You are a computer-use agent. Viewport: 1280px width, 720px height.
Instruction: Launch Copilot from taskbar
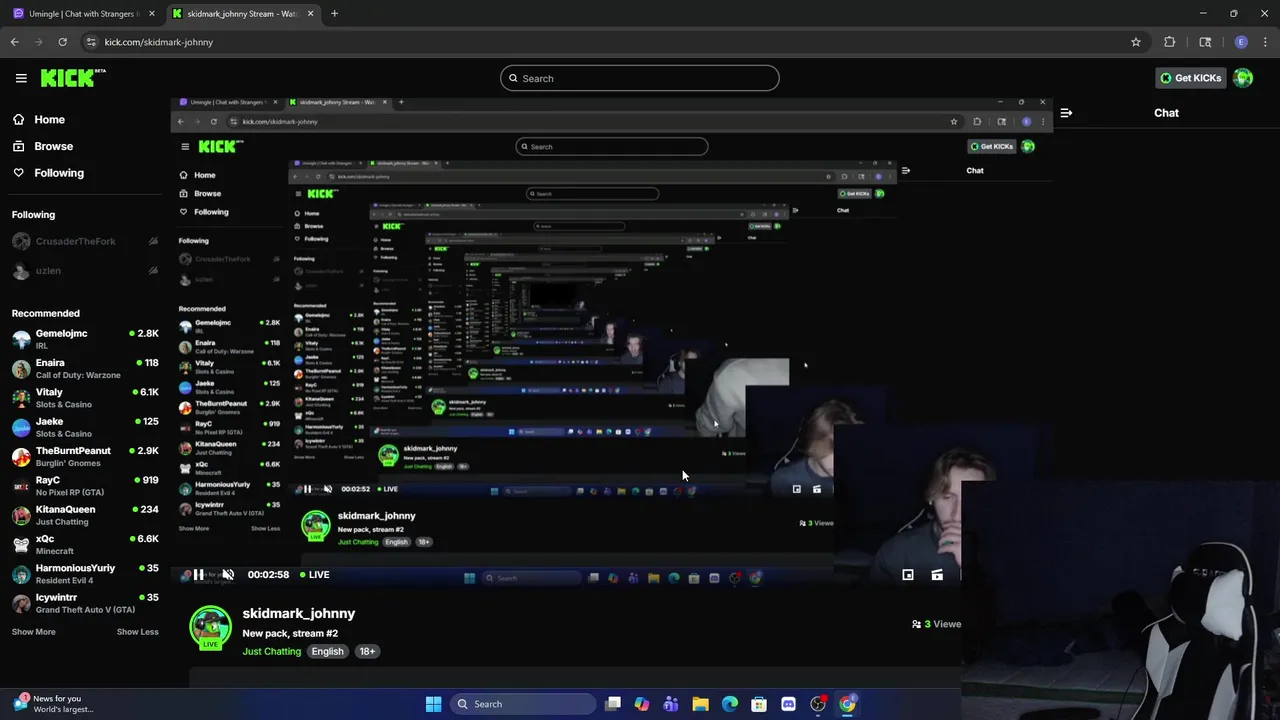pyautogui.click(x=642, y=704)
